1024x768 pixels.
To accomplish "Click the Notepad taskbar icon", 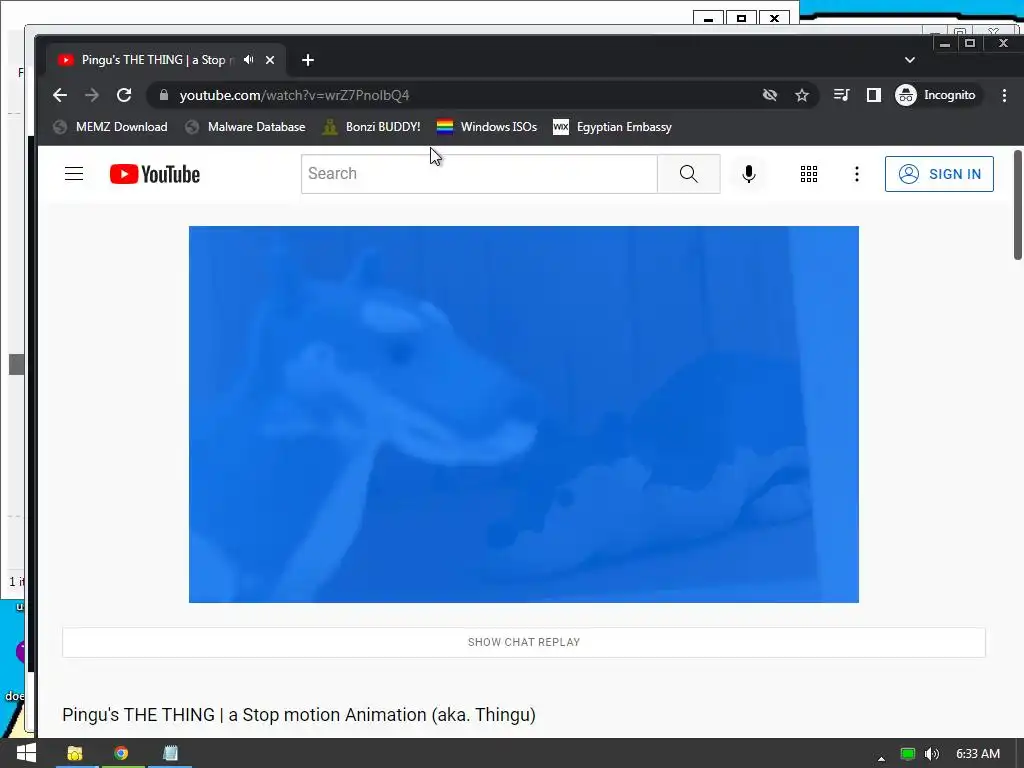I will (170, 754).
